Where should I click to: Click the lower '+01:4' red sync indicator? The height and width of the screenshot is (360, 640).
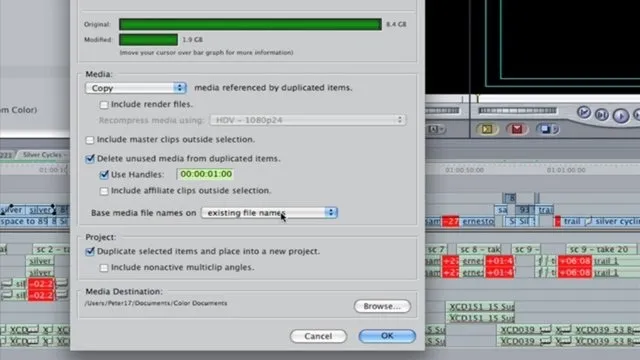click(x=499, y=272)
